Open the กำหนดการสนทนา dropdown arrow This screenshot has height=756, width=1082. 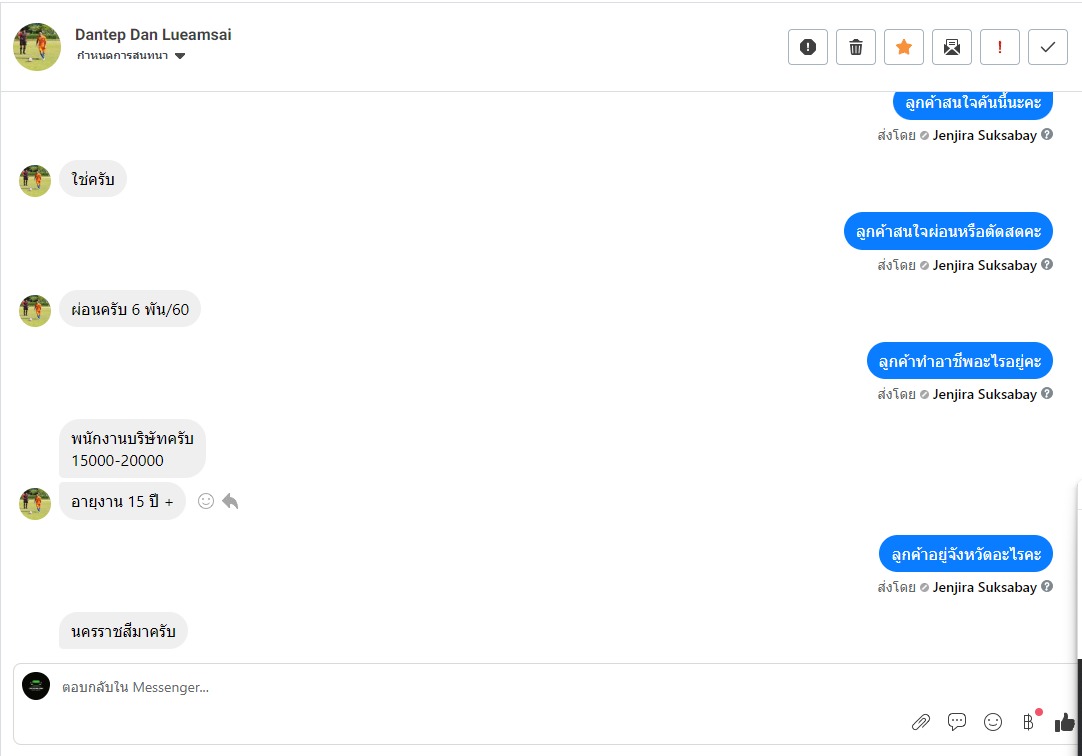180,56
